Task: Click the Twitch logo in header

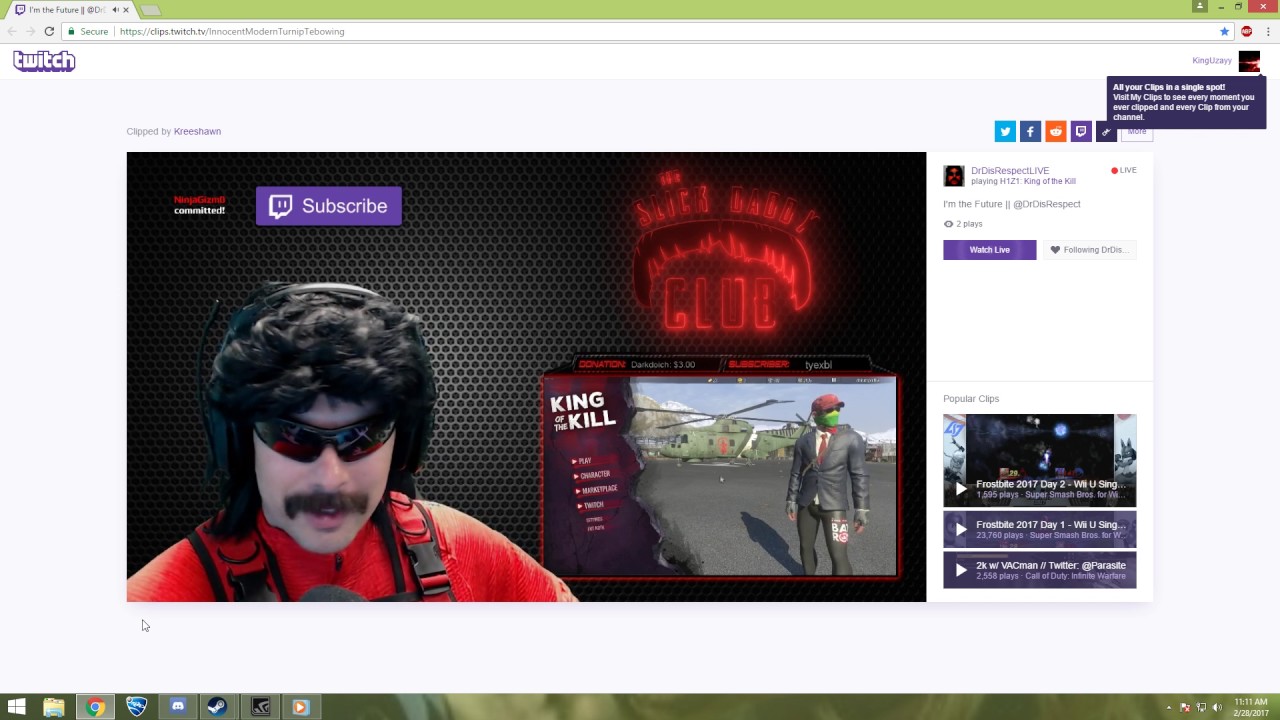Action: tap(44, 61)
